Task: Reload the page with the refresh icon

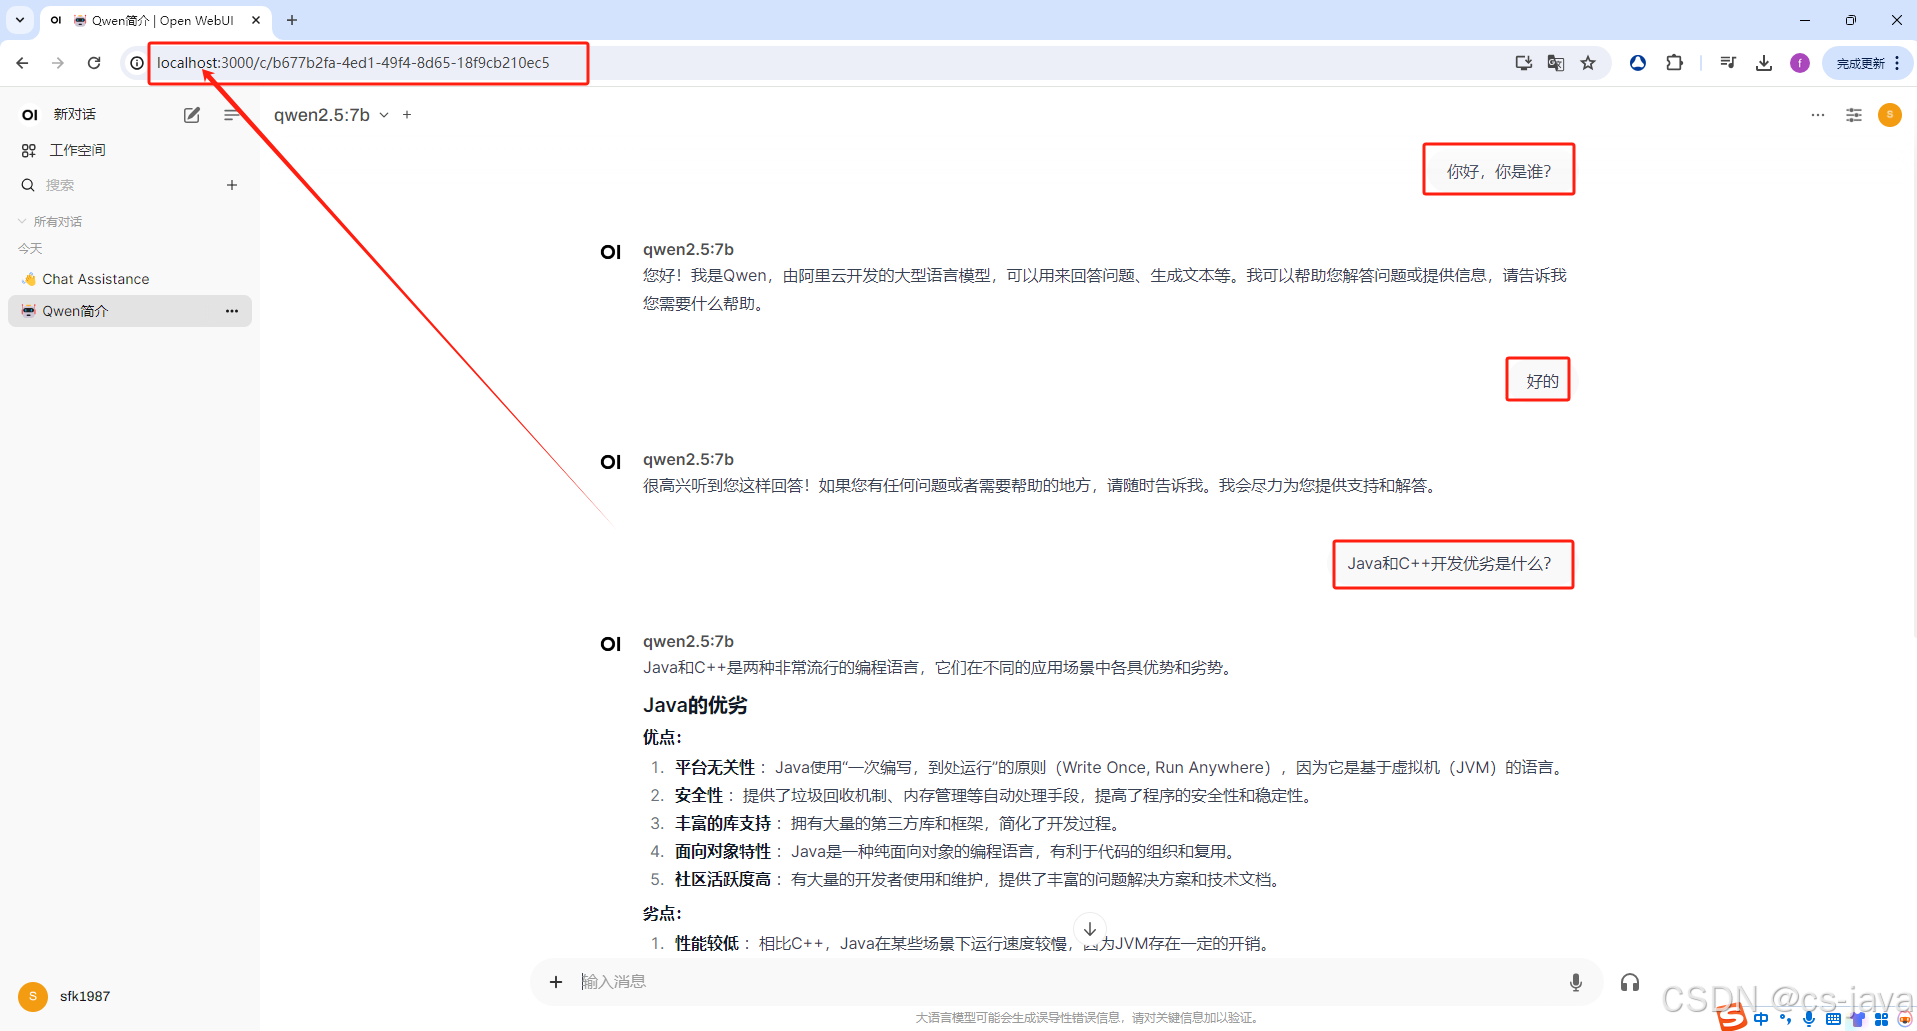Action: tap(94, 63)
